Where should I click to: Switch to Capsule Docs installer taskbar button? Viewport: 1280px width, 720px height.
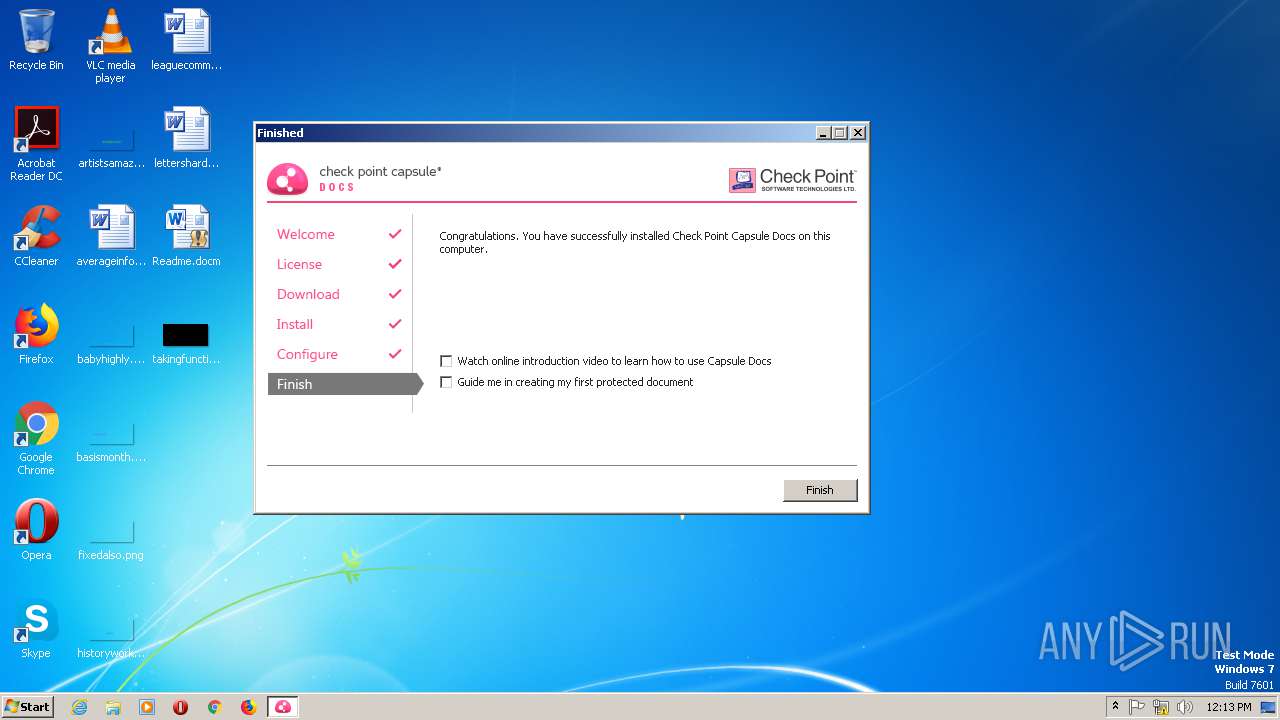click(283, 707)
